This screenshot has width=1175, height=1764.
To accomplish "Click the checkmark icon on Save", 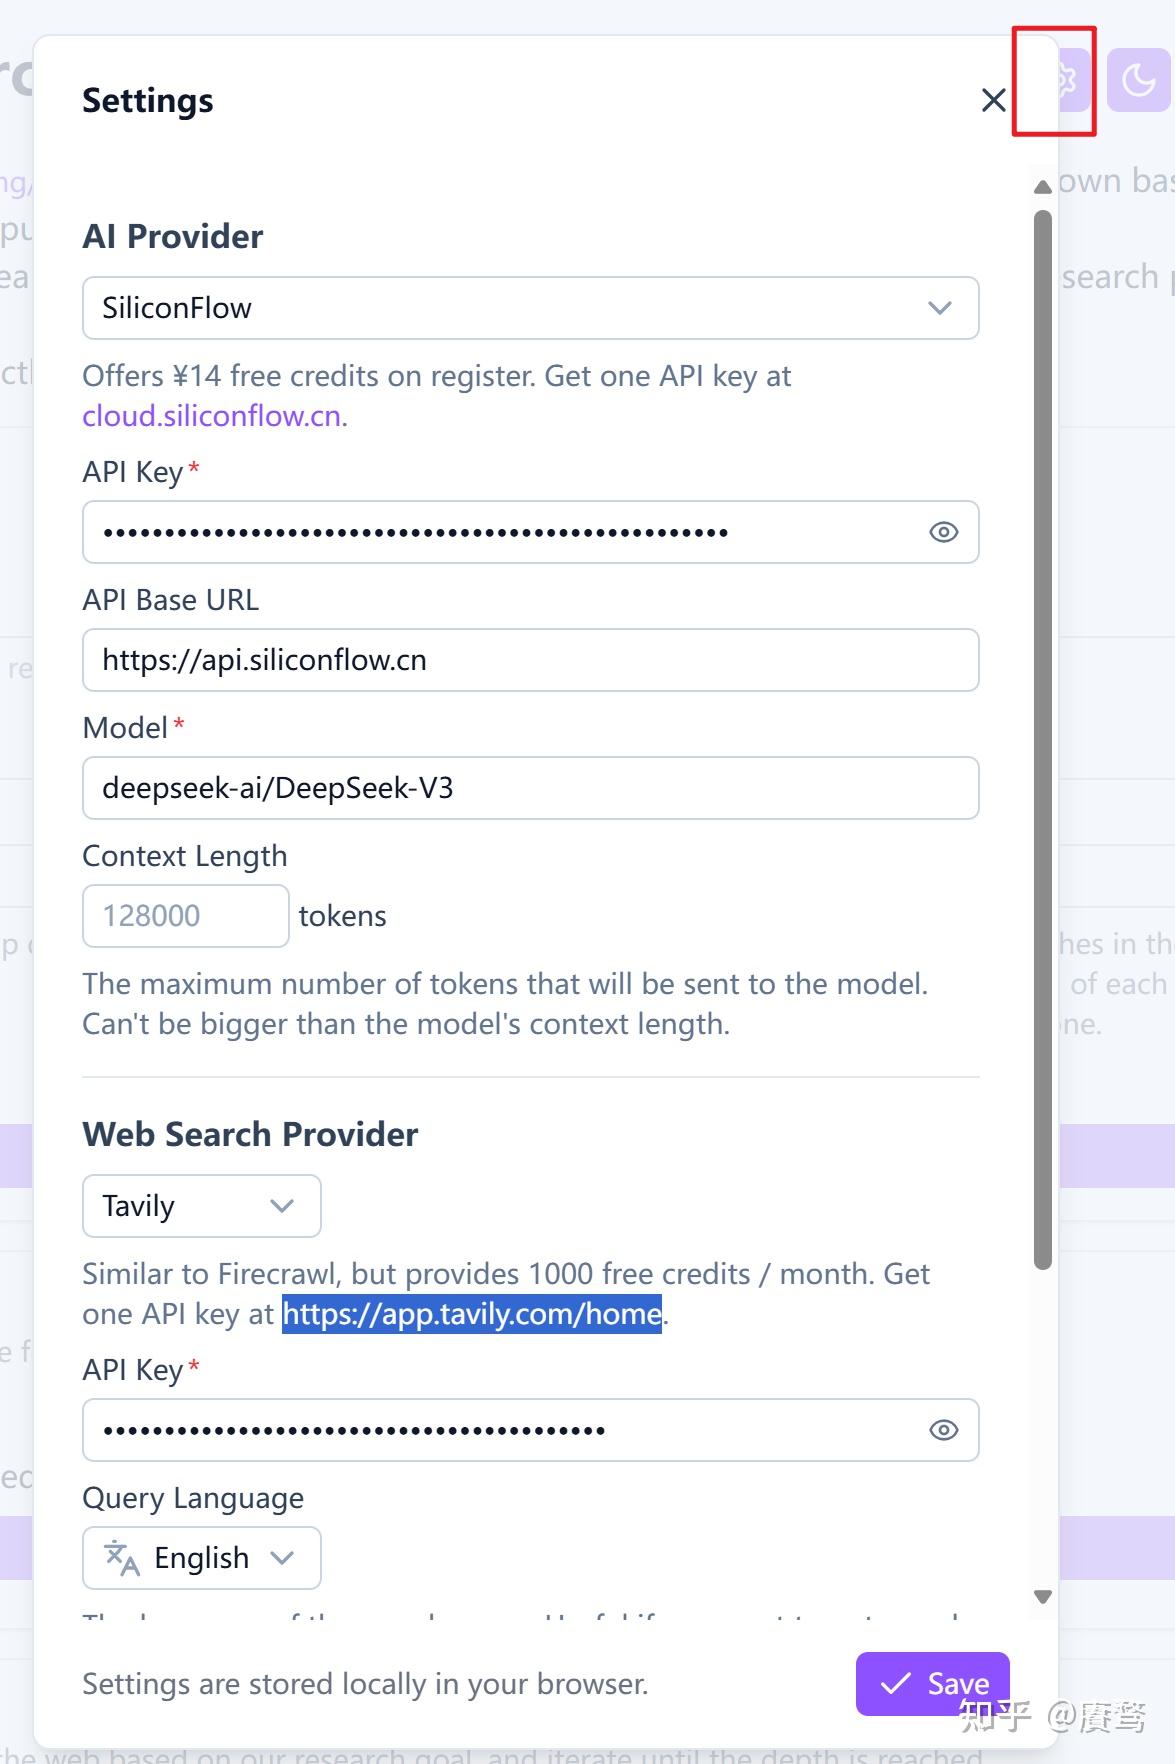I will [895, 1683].
